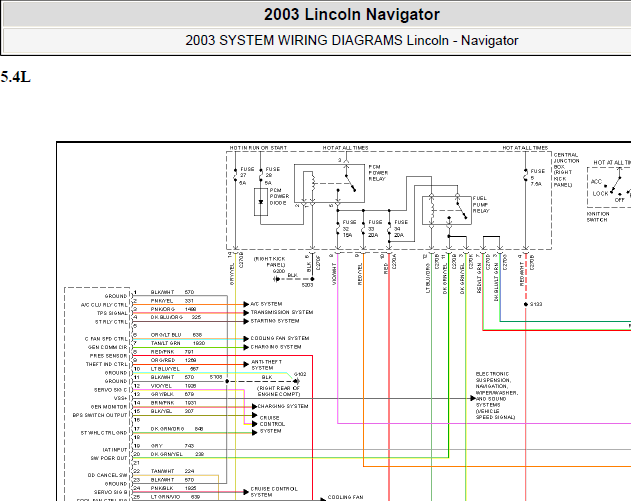Viewport: 631px width, 501px height.
Task: Click the "DK GRN/ORG 848" wire label
Action: coord(177,429)
